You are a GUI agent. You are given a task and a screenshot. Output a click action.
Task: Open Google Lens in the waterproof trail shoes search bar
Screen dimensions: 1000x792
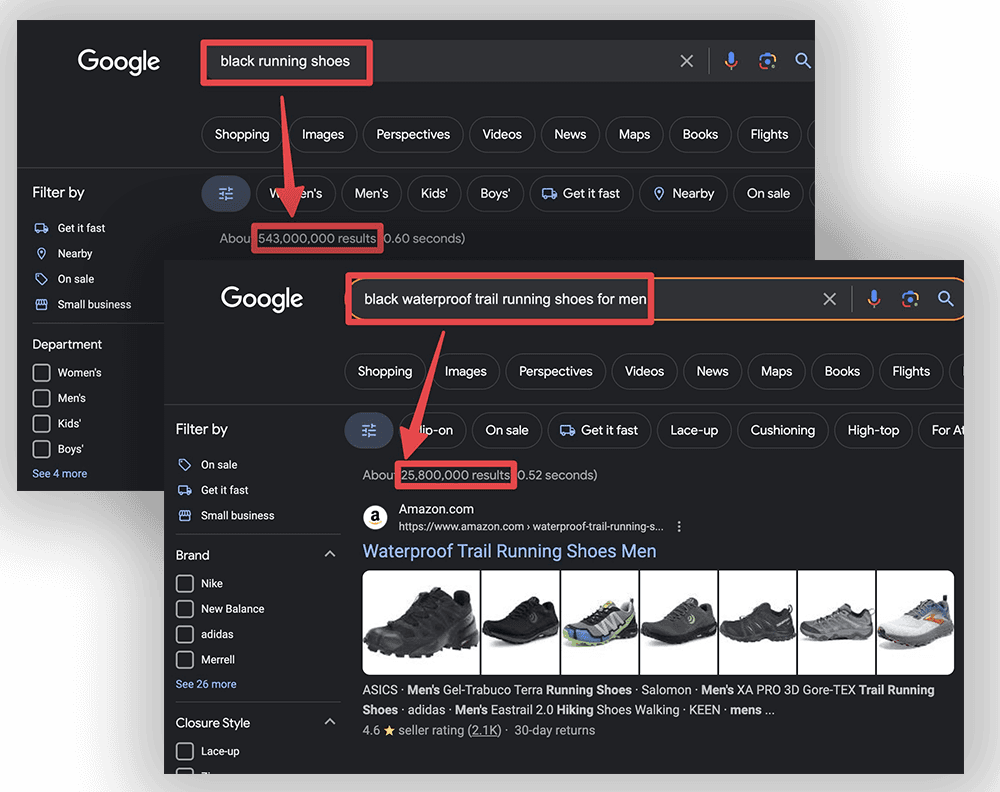(x=909, y=299)
